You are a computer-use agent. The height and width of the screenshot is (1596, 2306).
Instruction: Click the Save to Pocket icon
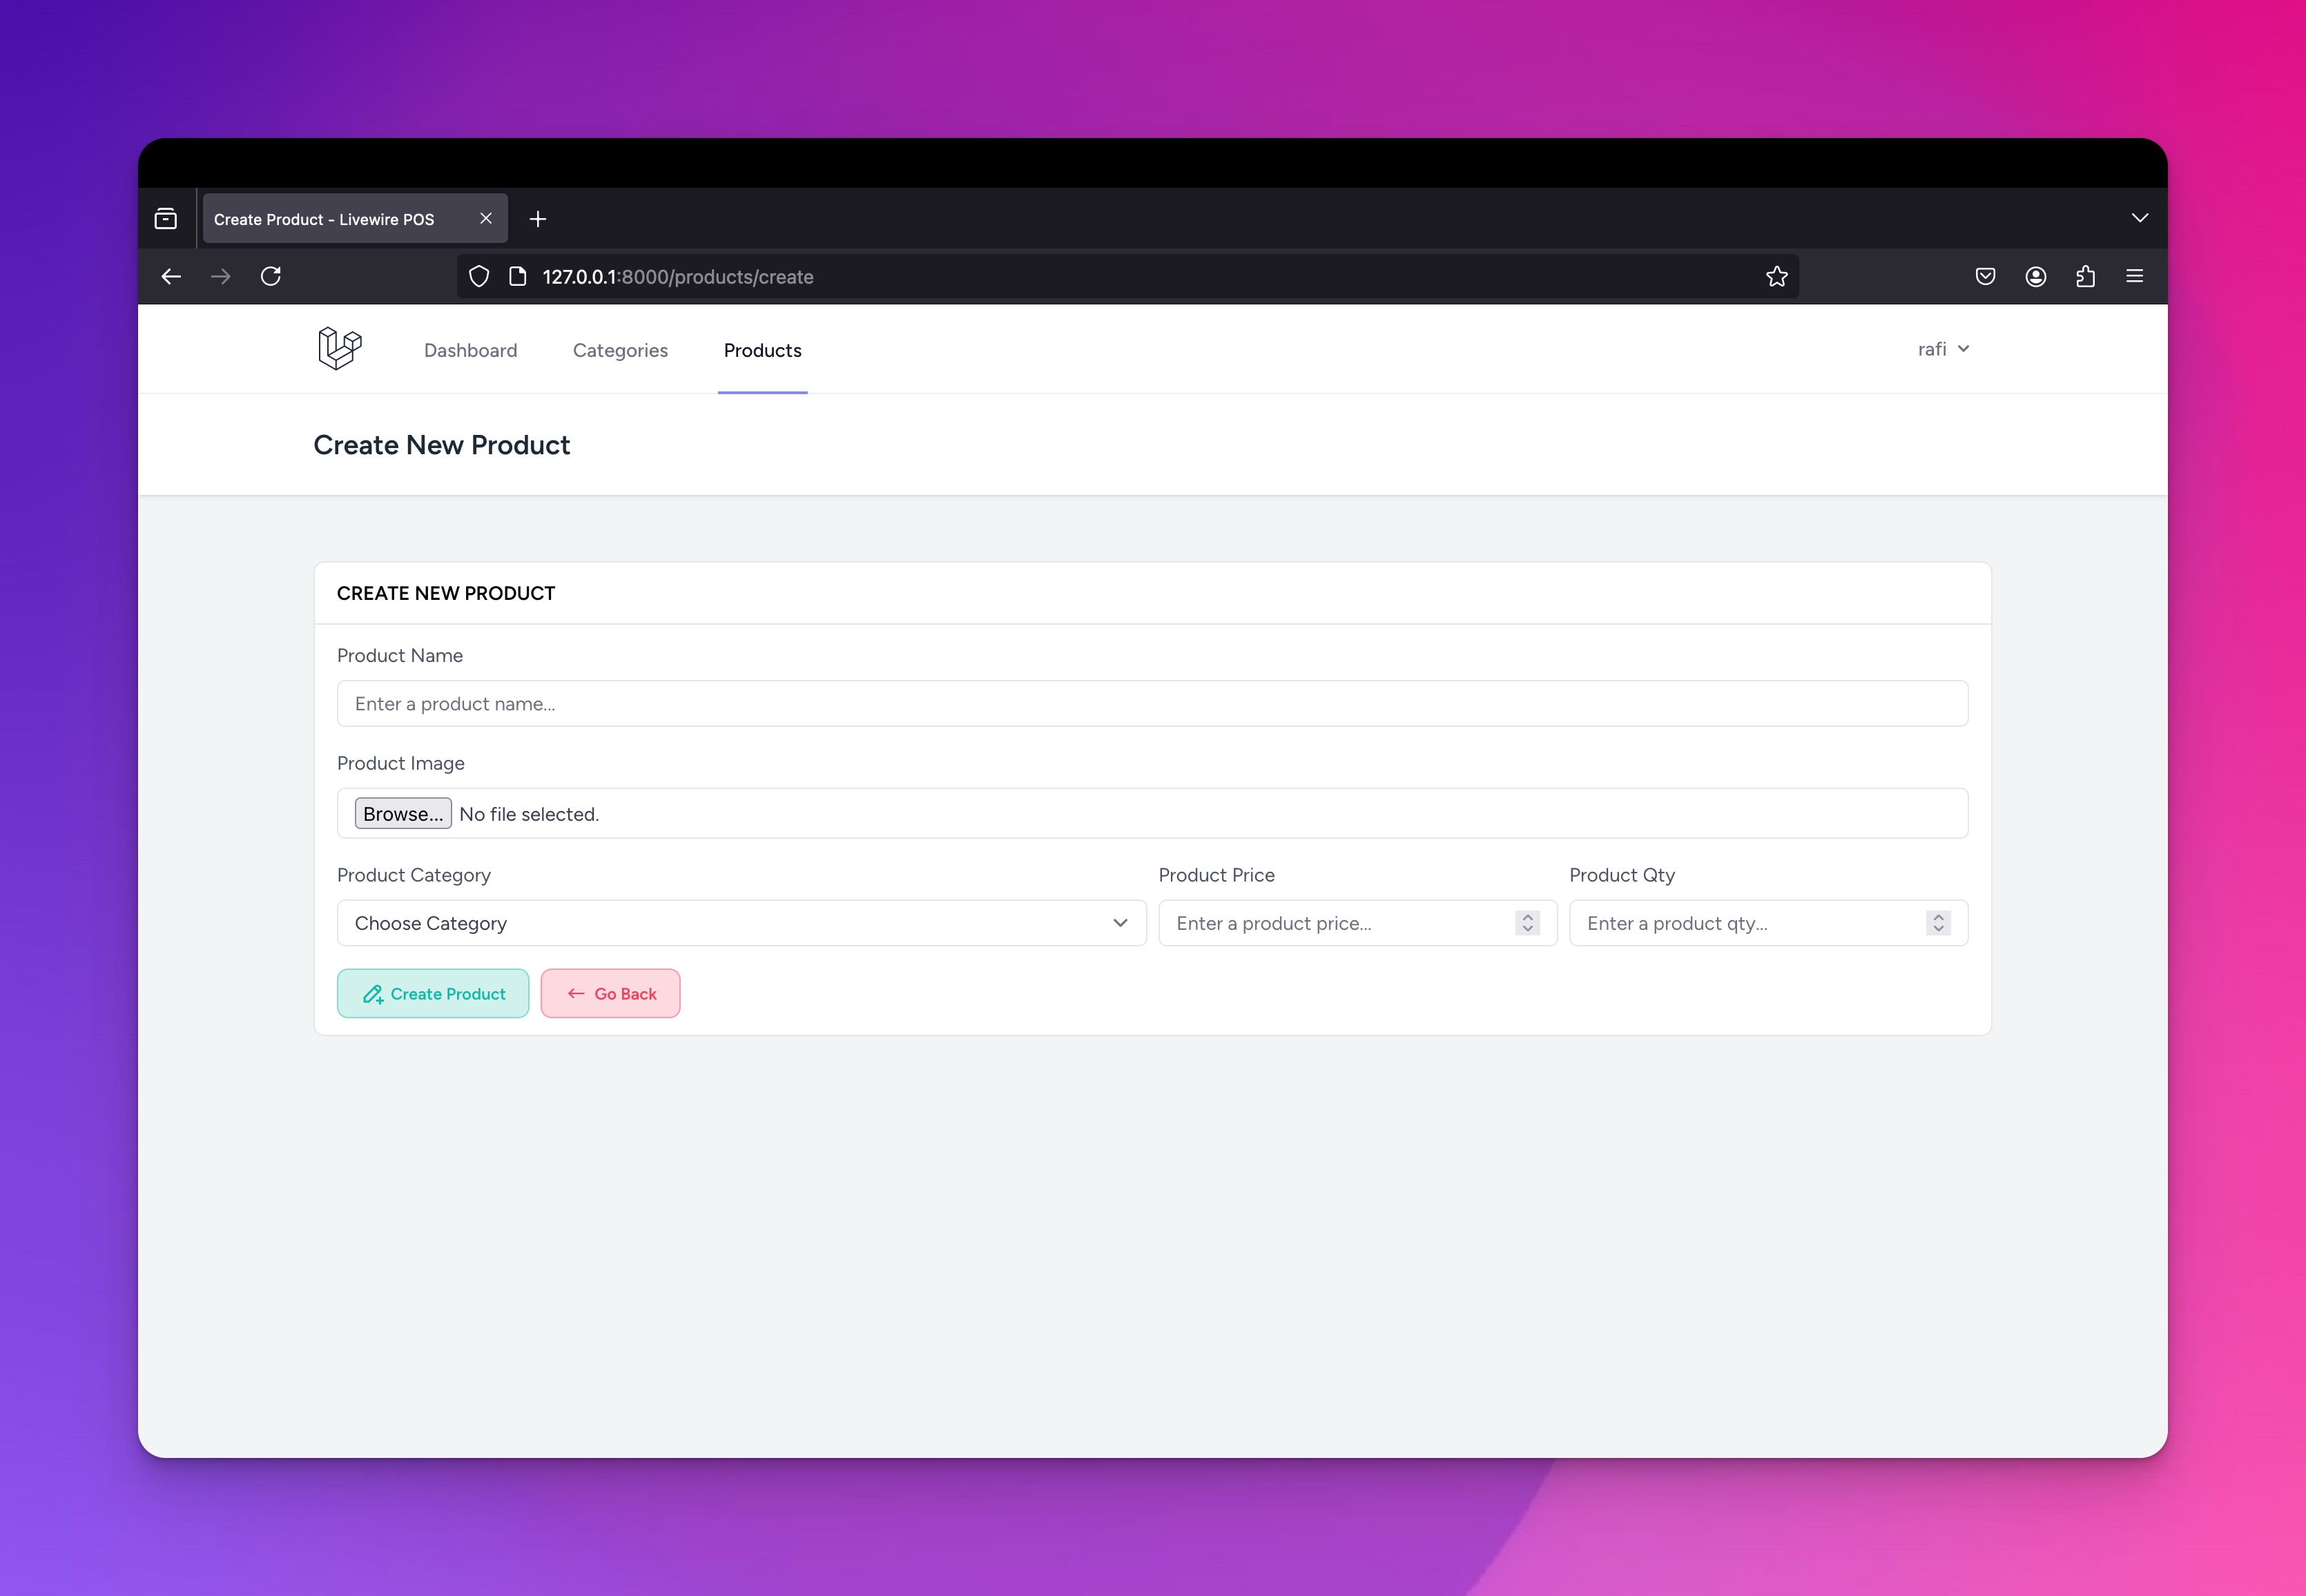tap(1985, 277)
